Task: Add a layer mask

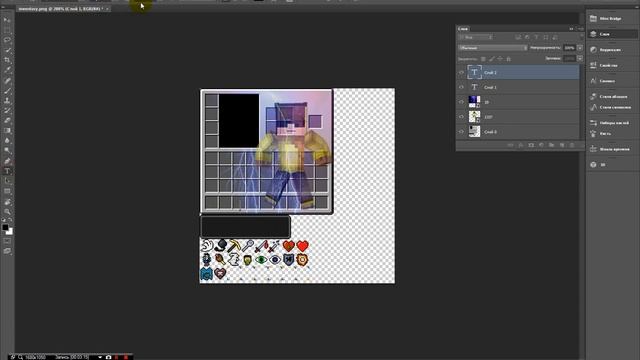Action: pyautogui.click(x=531, y=145)
